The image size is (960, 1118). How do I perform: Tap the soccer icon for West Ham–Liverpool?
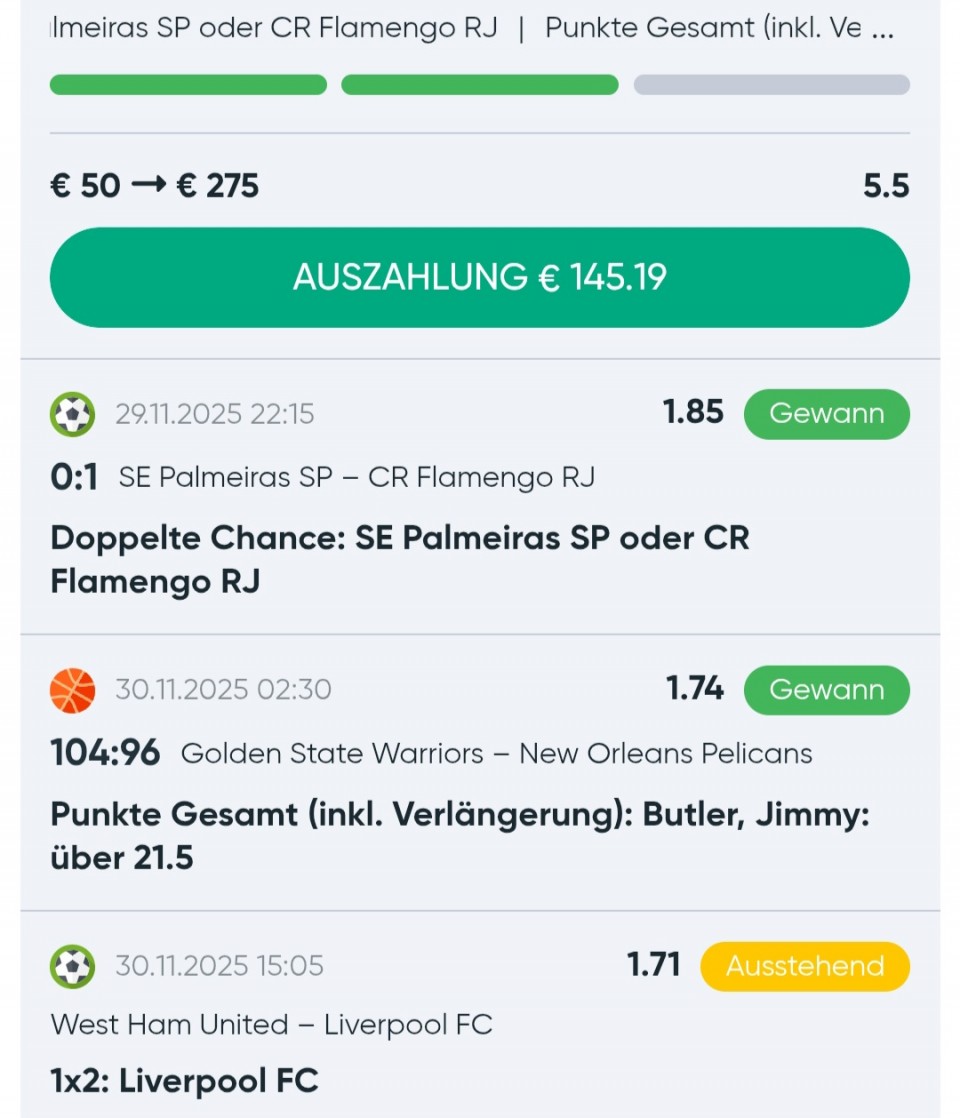72,966
